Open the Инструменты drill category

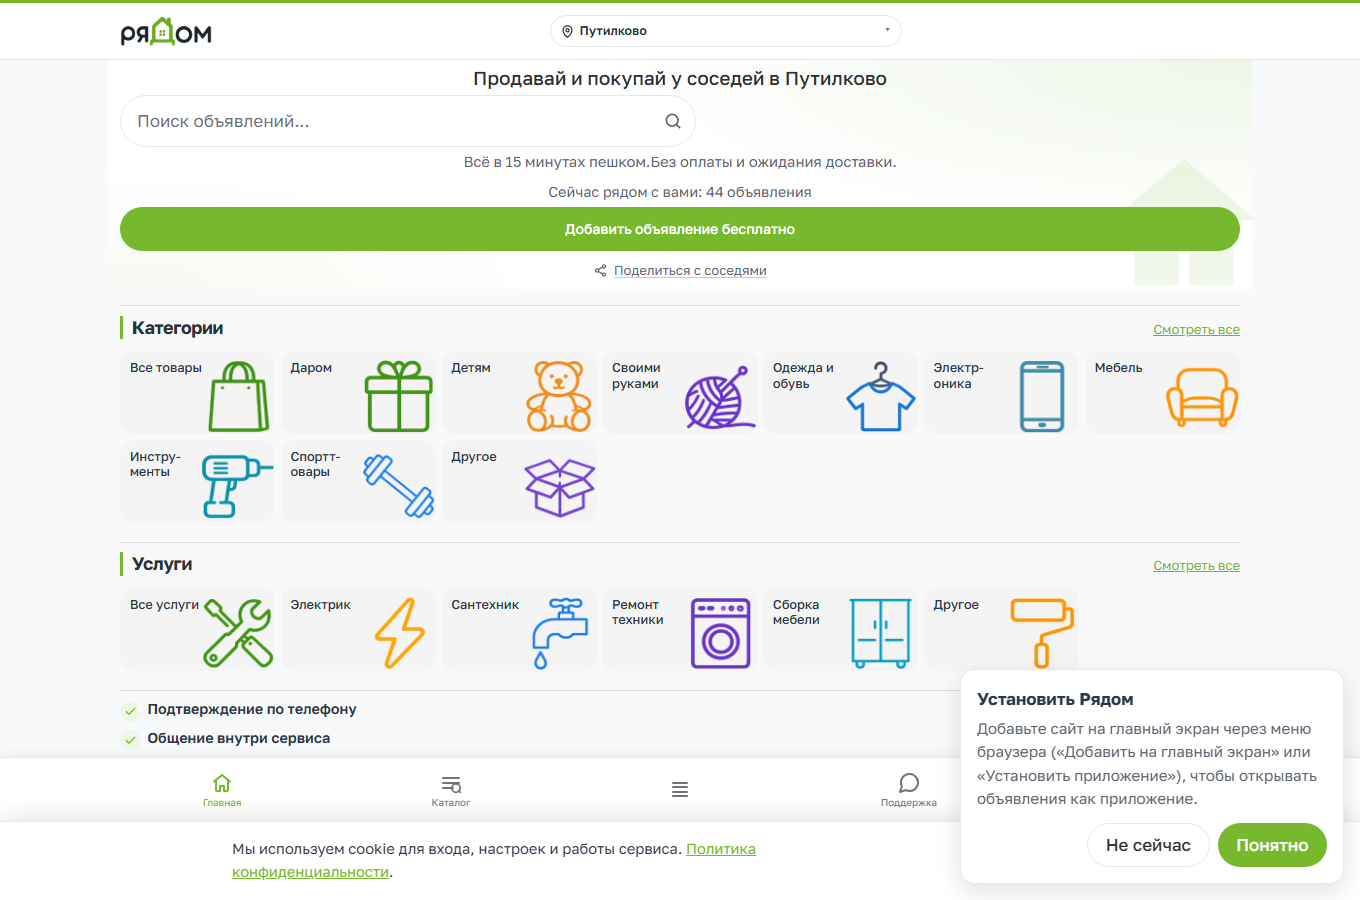[197, 481]
